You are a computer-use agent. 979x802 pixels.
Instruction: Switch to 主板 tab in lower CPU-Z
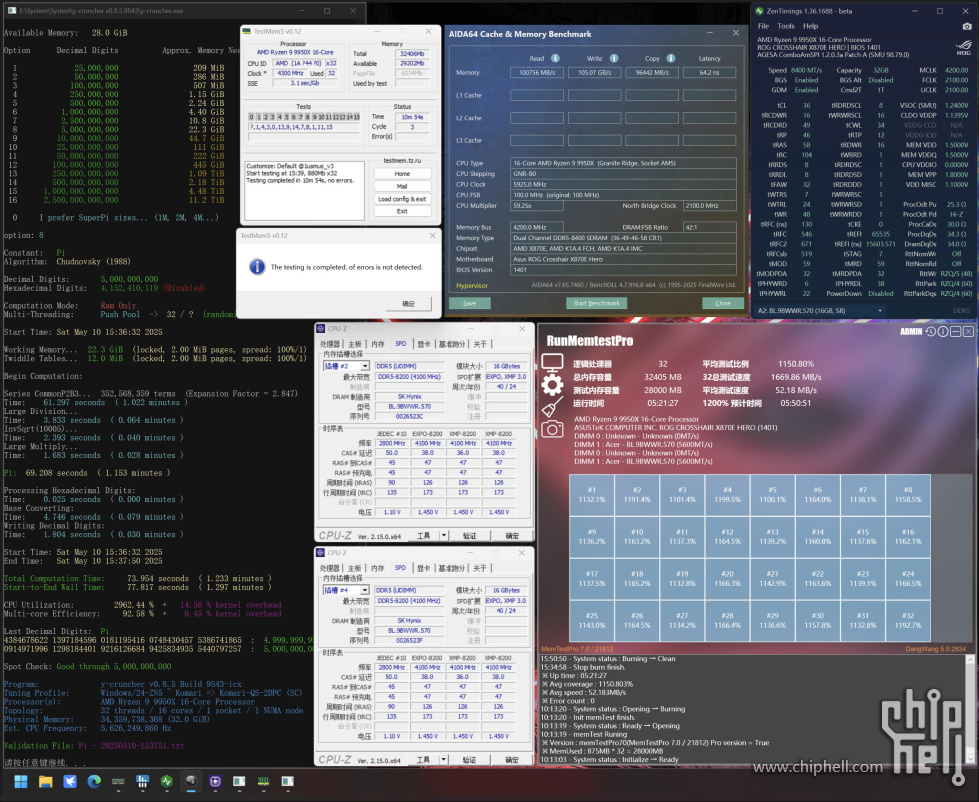[x=355, y=568]
